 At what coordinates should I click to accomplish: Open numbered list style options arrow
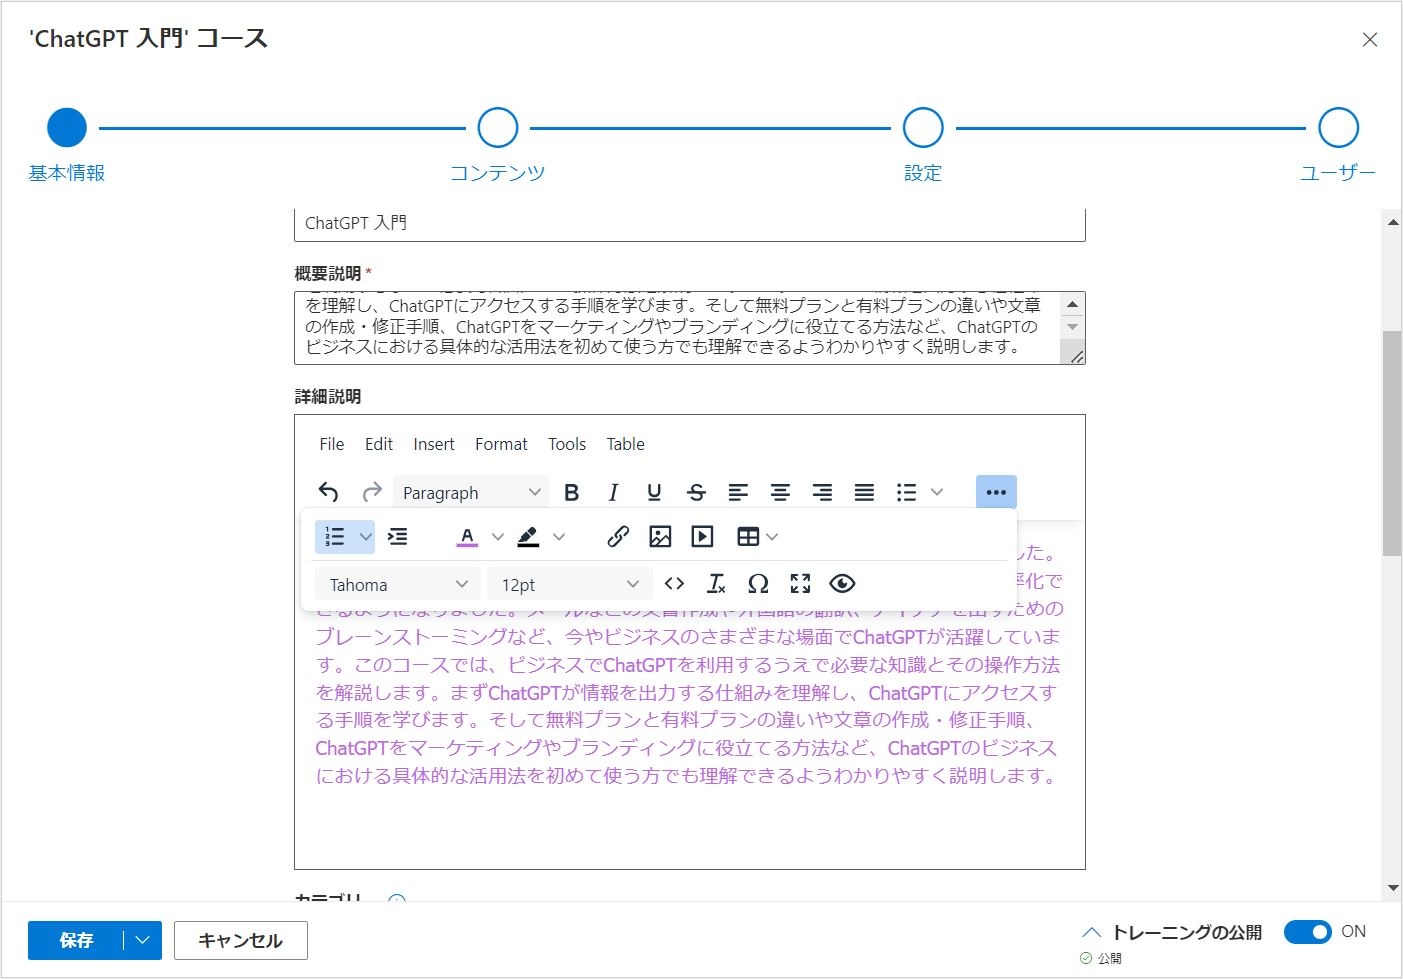366,537
